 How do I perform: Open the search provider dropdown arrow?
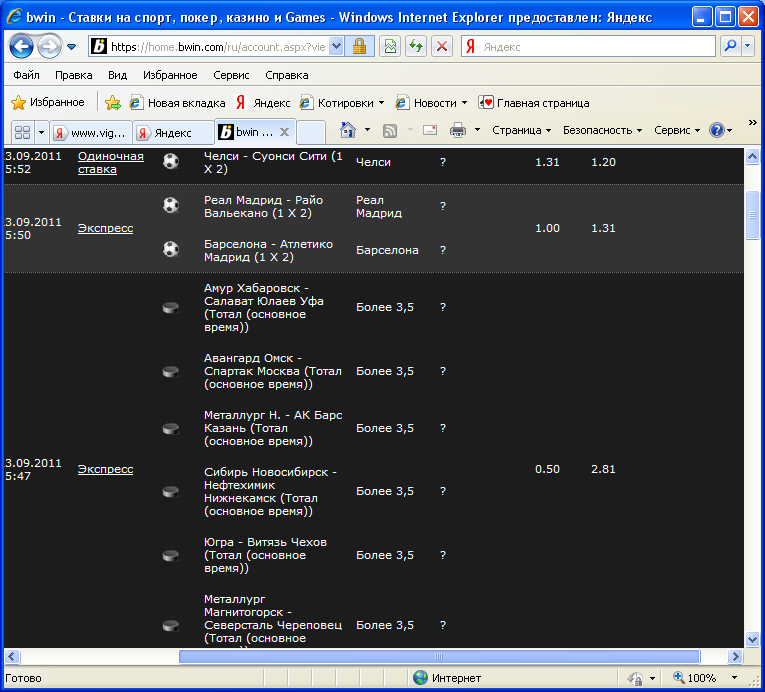748,46
